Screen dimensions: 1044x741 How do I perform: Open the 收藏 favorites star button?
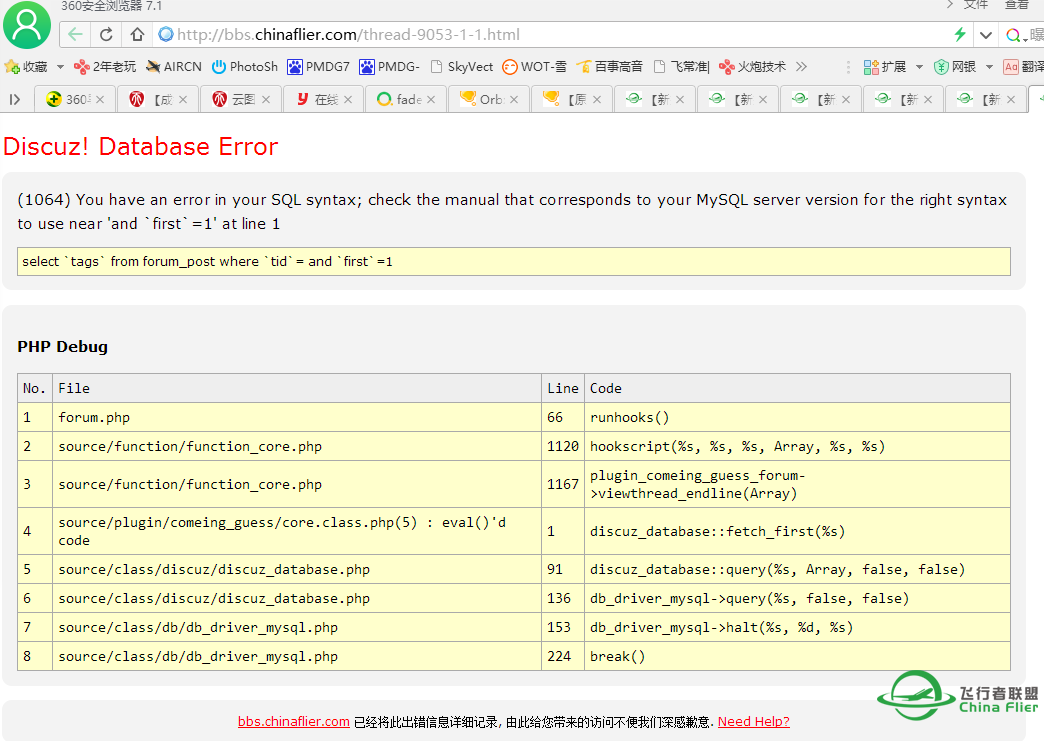coord(26,67)
